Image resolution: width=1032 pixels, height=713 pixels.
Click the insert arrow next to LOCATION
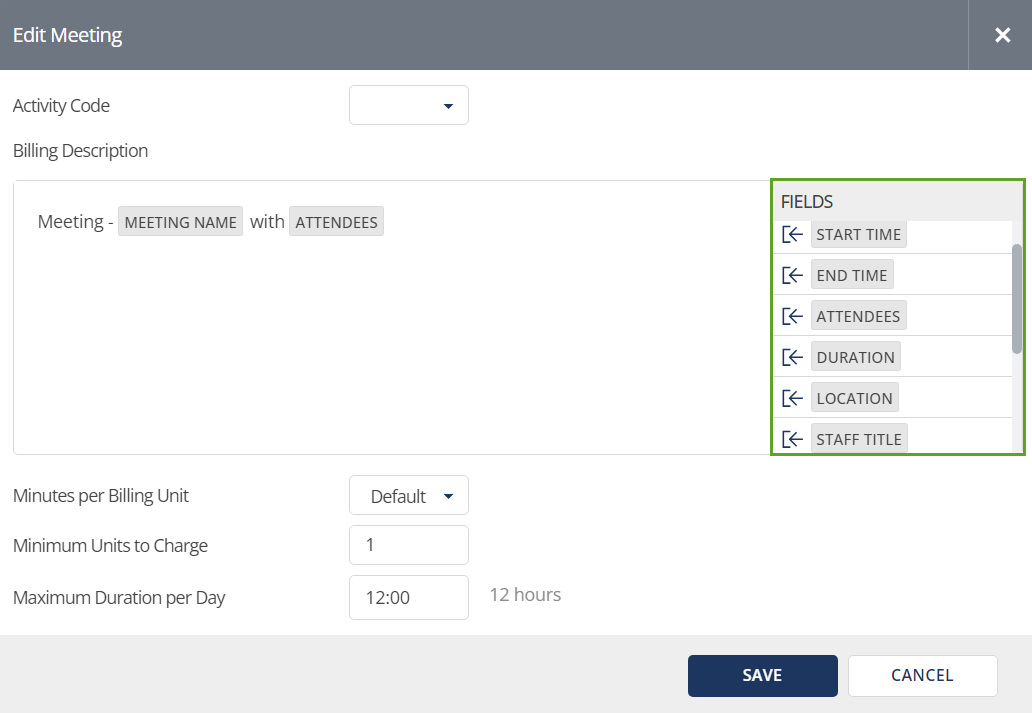coord(791,397)
